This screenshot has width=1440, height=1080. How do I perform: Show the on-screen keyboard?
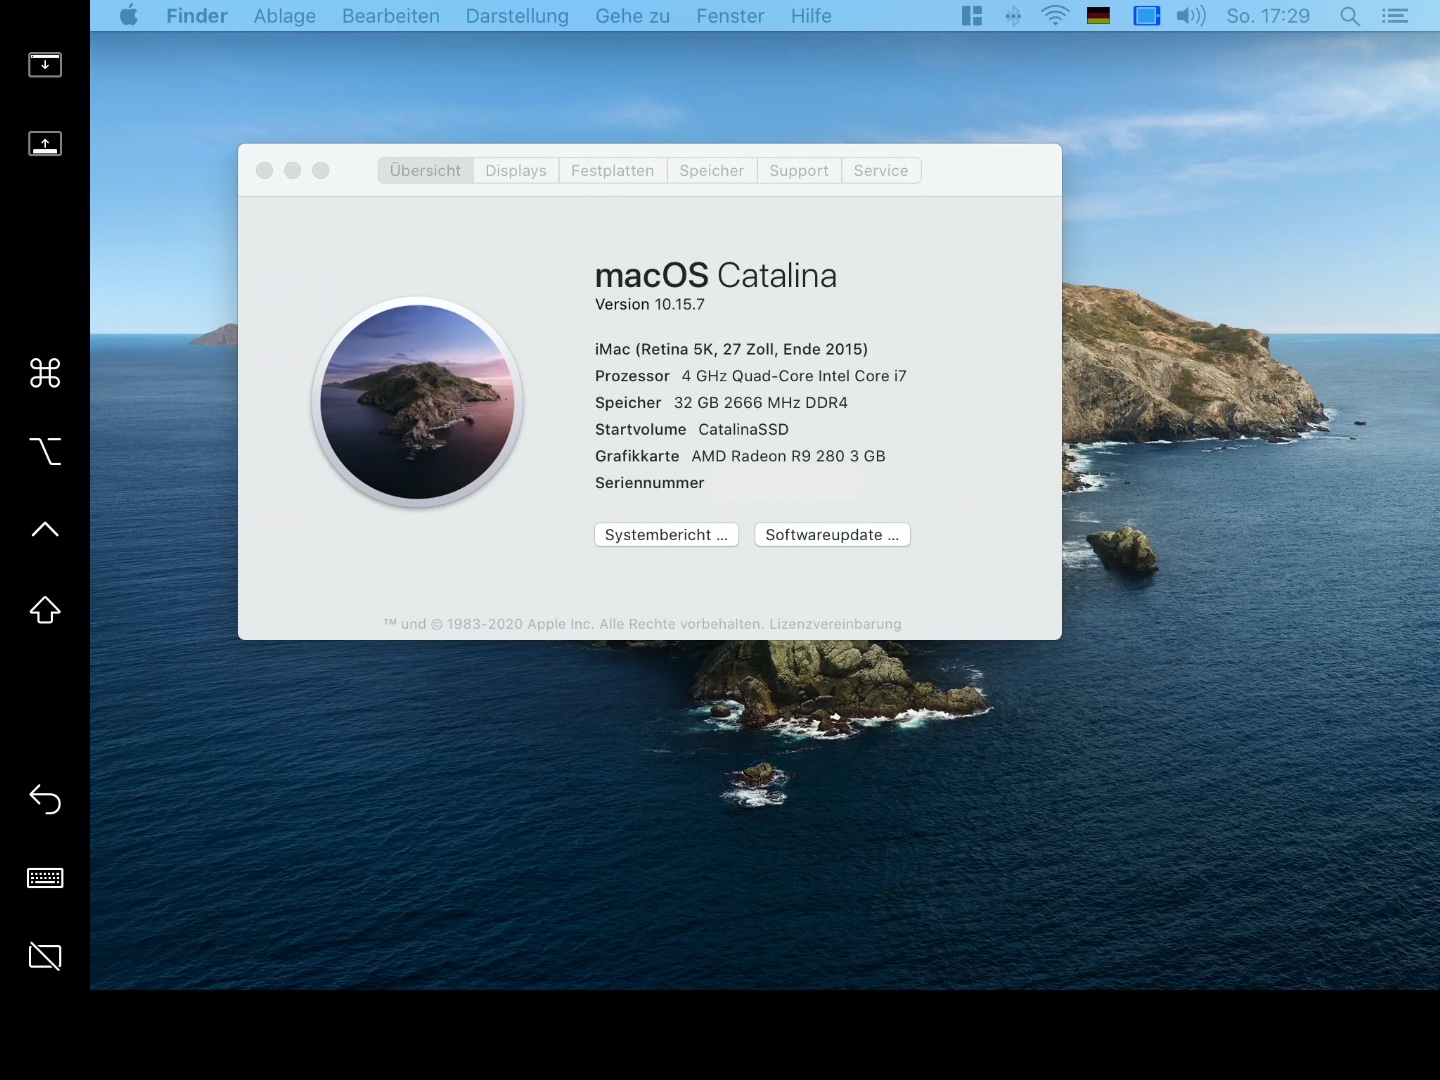[x=45, y=878]
